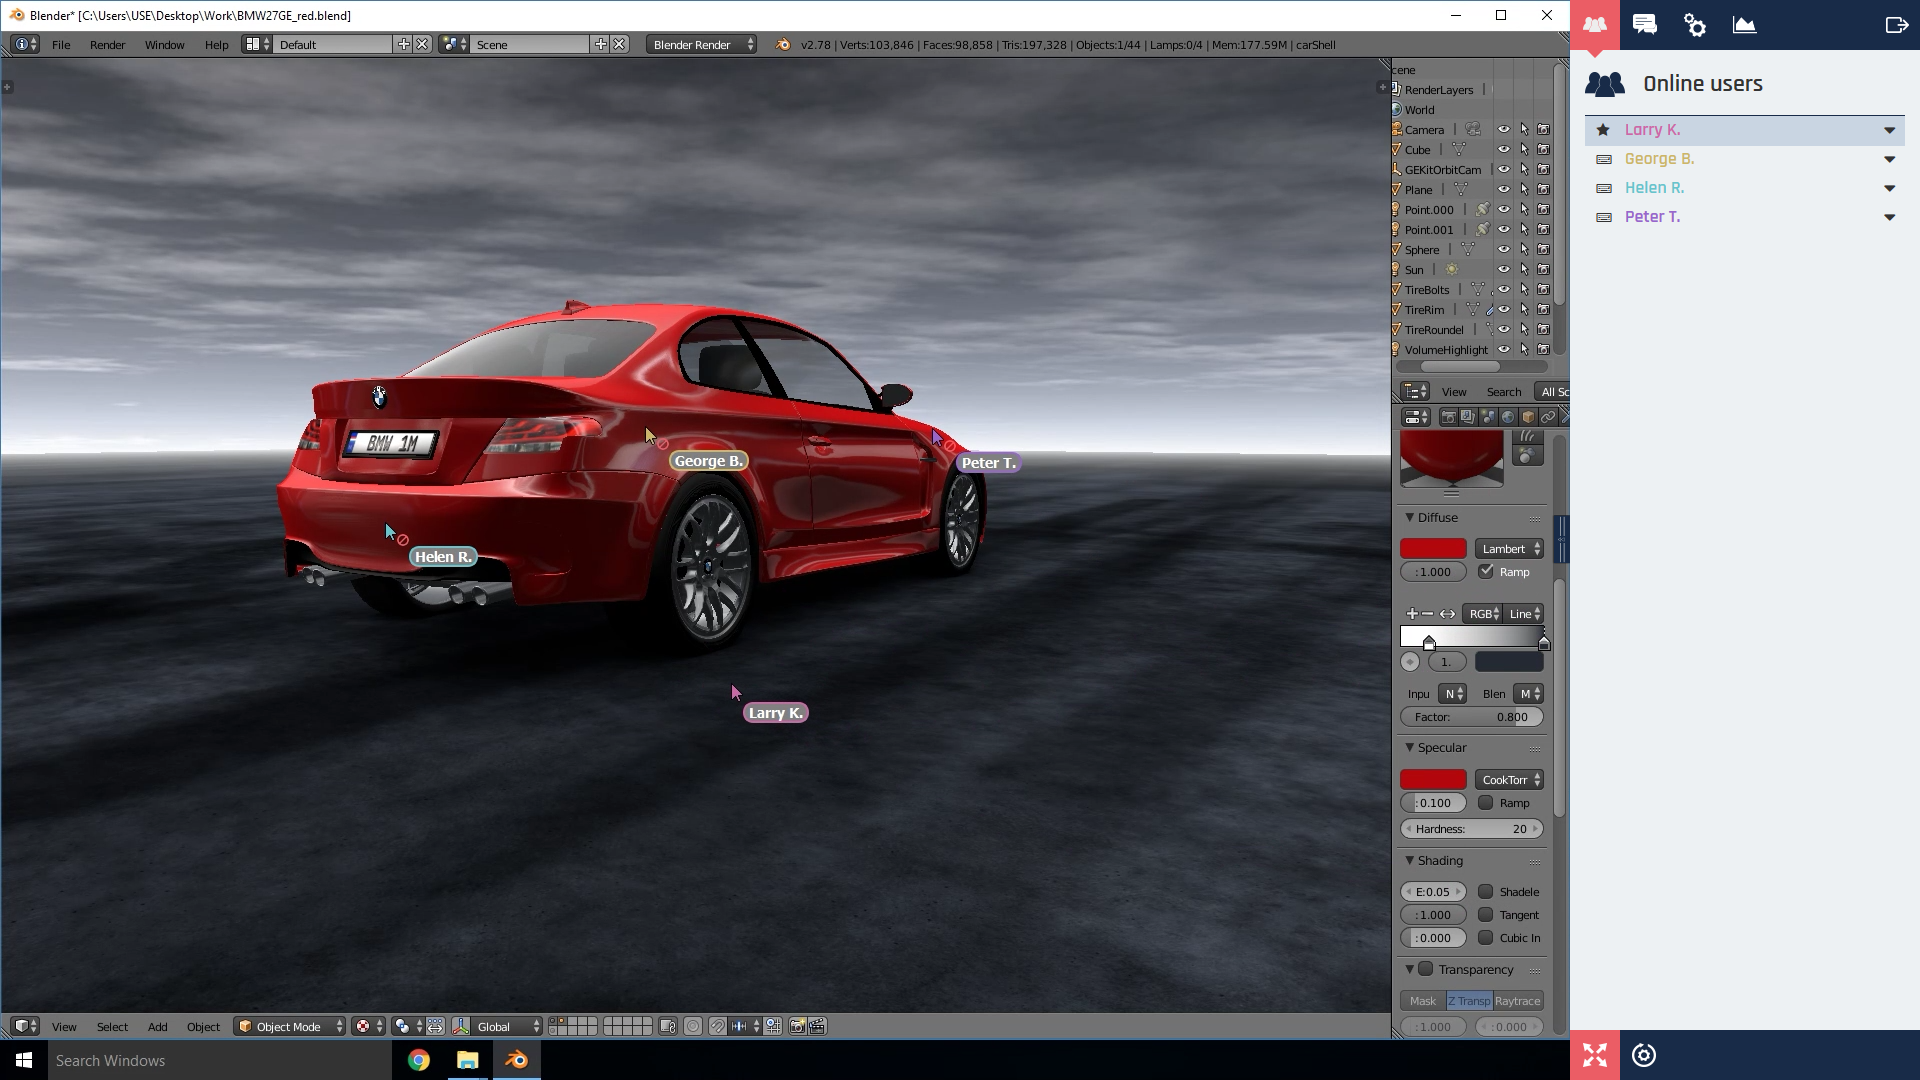Open the viewport Object menu
This screenshot has width=1920, height=1080.
pyautogui.click(x=203, y=1026)
